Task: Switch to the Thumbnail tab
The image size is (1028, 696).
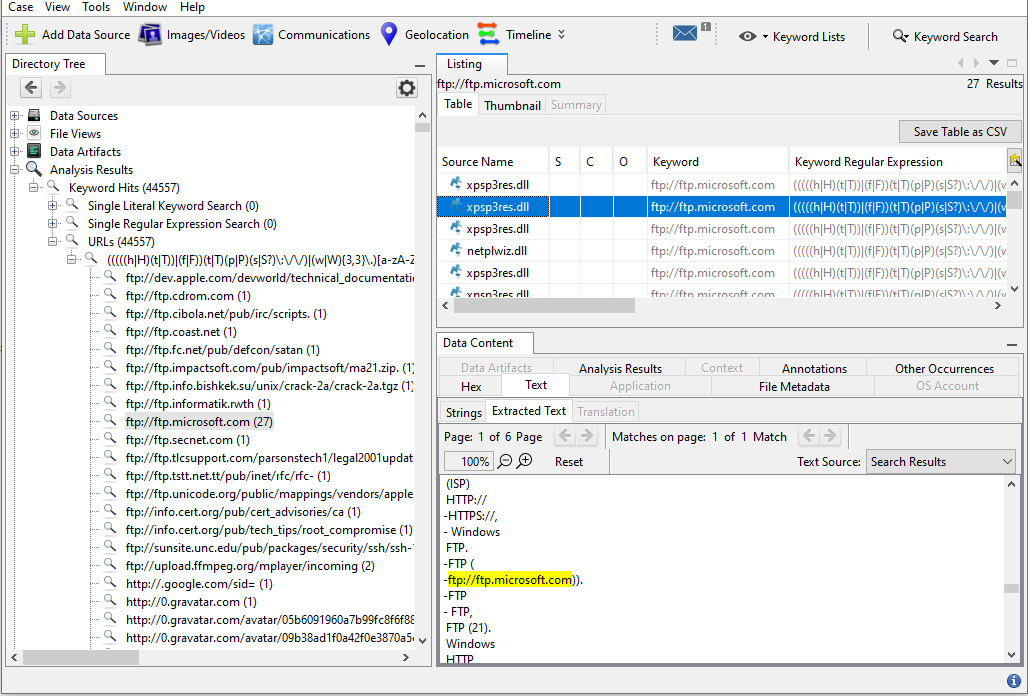Action: 512,105
